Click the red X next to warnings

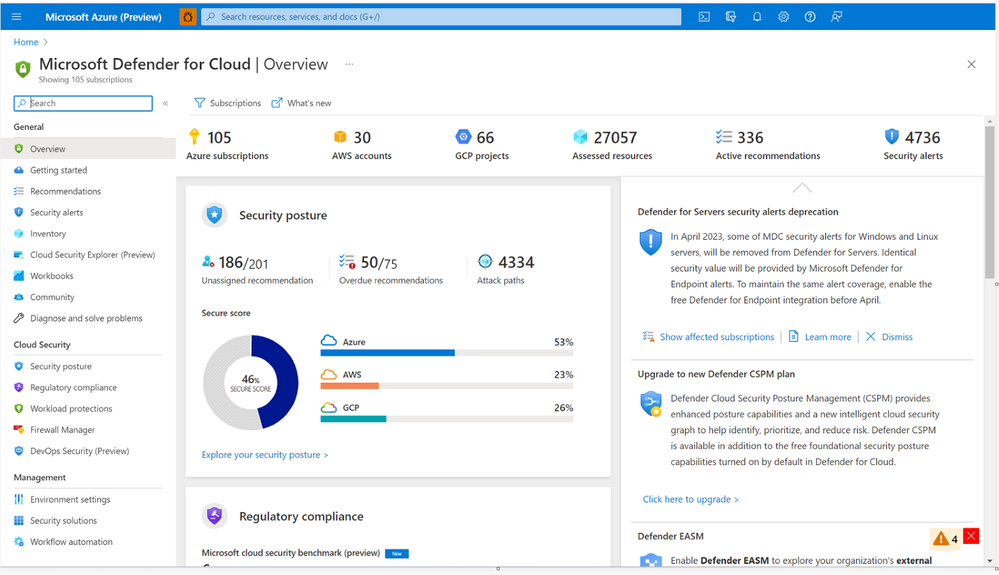point(971,536)
